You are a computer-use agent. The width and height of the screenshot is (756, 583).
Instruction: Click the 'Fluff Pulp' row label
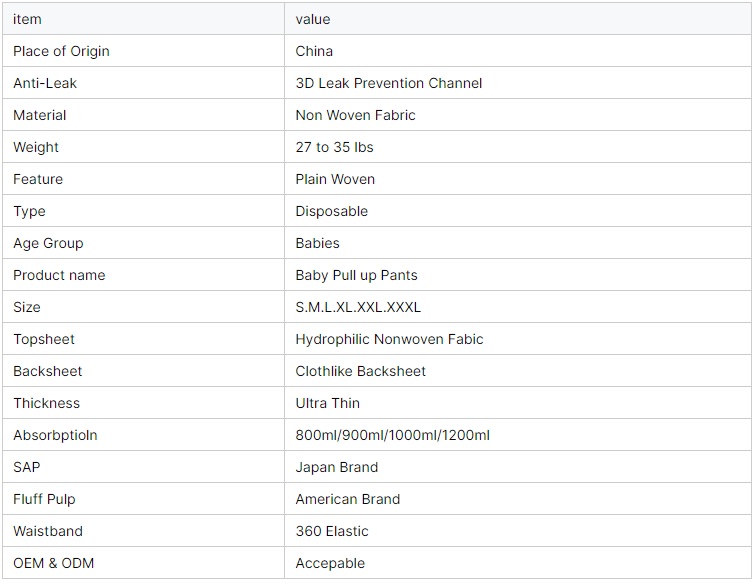44,499
